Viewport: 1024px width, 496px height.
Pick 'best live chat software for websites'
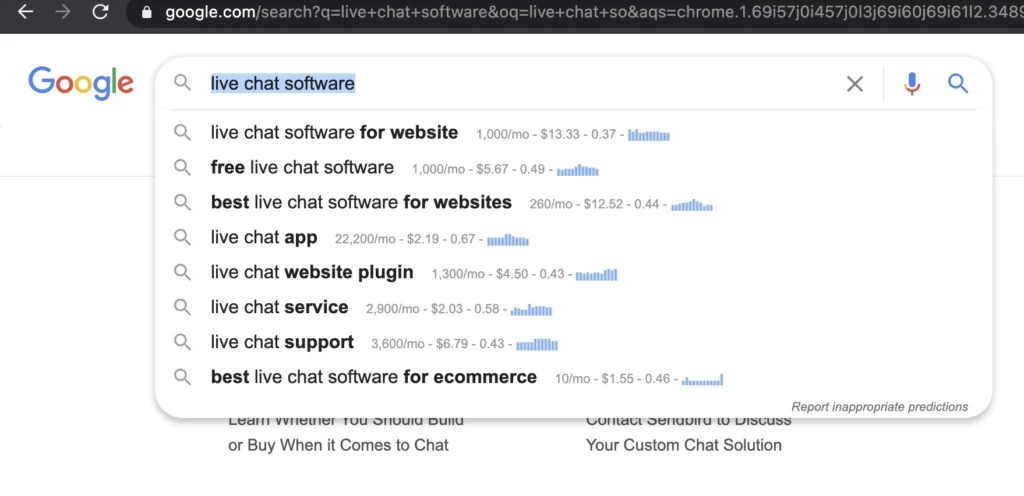pos(361,203)
